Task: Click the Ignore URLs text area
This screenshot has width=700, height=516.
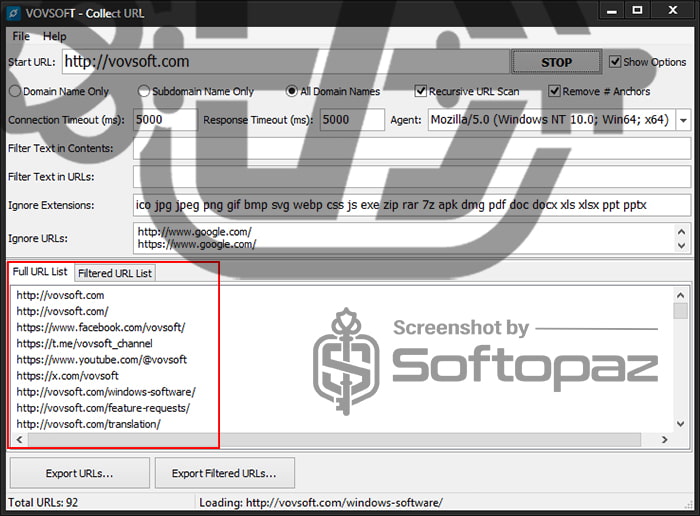Action: (x=404, y=238)
